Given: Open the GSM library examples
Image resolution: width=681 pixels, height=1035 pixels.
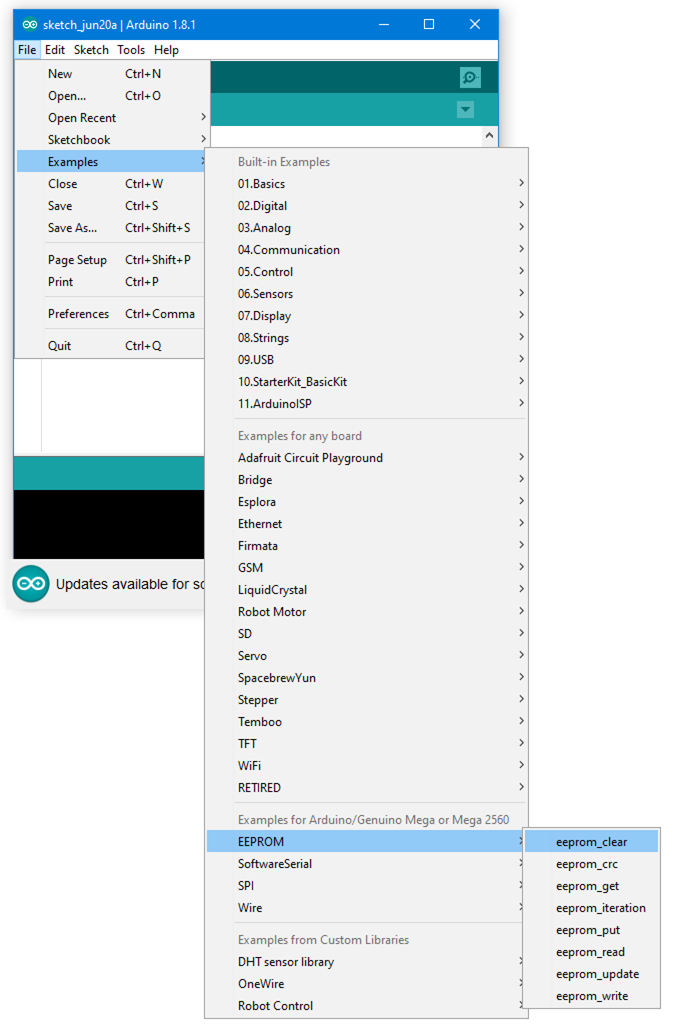Looking at the screenshot, I should pos(367,568).
